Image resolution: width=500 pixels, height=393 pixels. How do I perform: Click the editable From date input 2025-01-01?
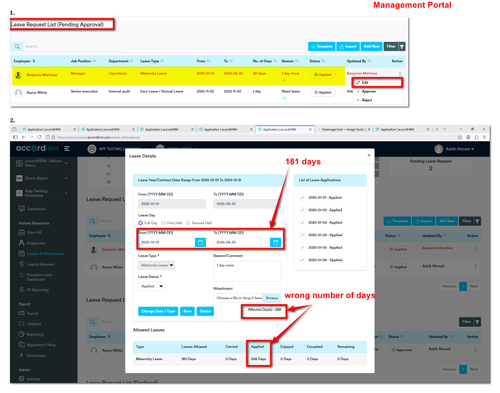pos(166,242)
